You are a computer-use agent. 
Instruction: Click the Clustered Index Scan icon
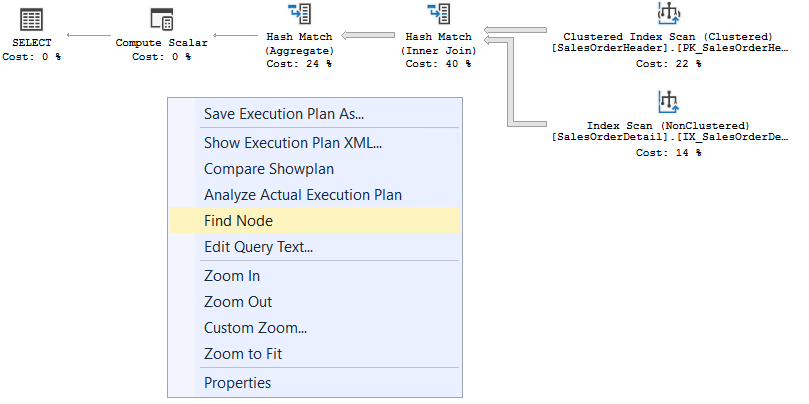(x=668, y=14)
